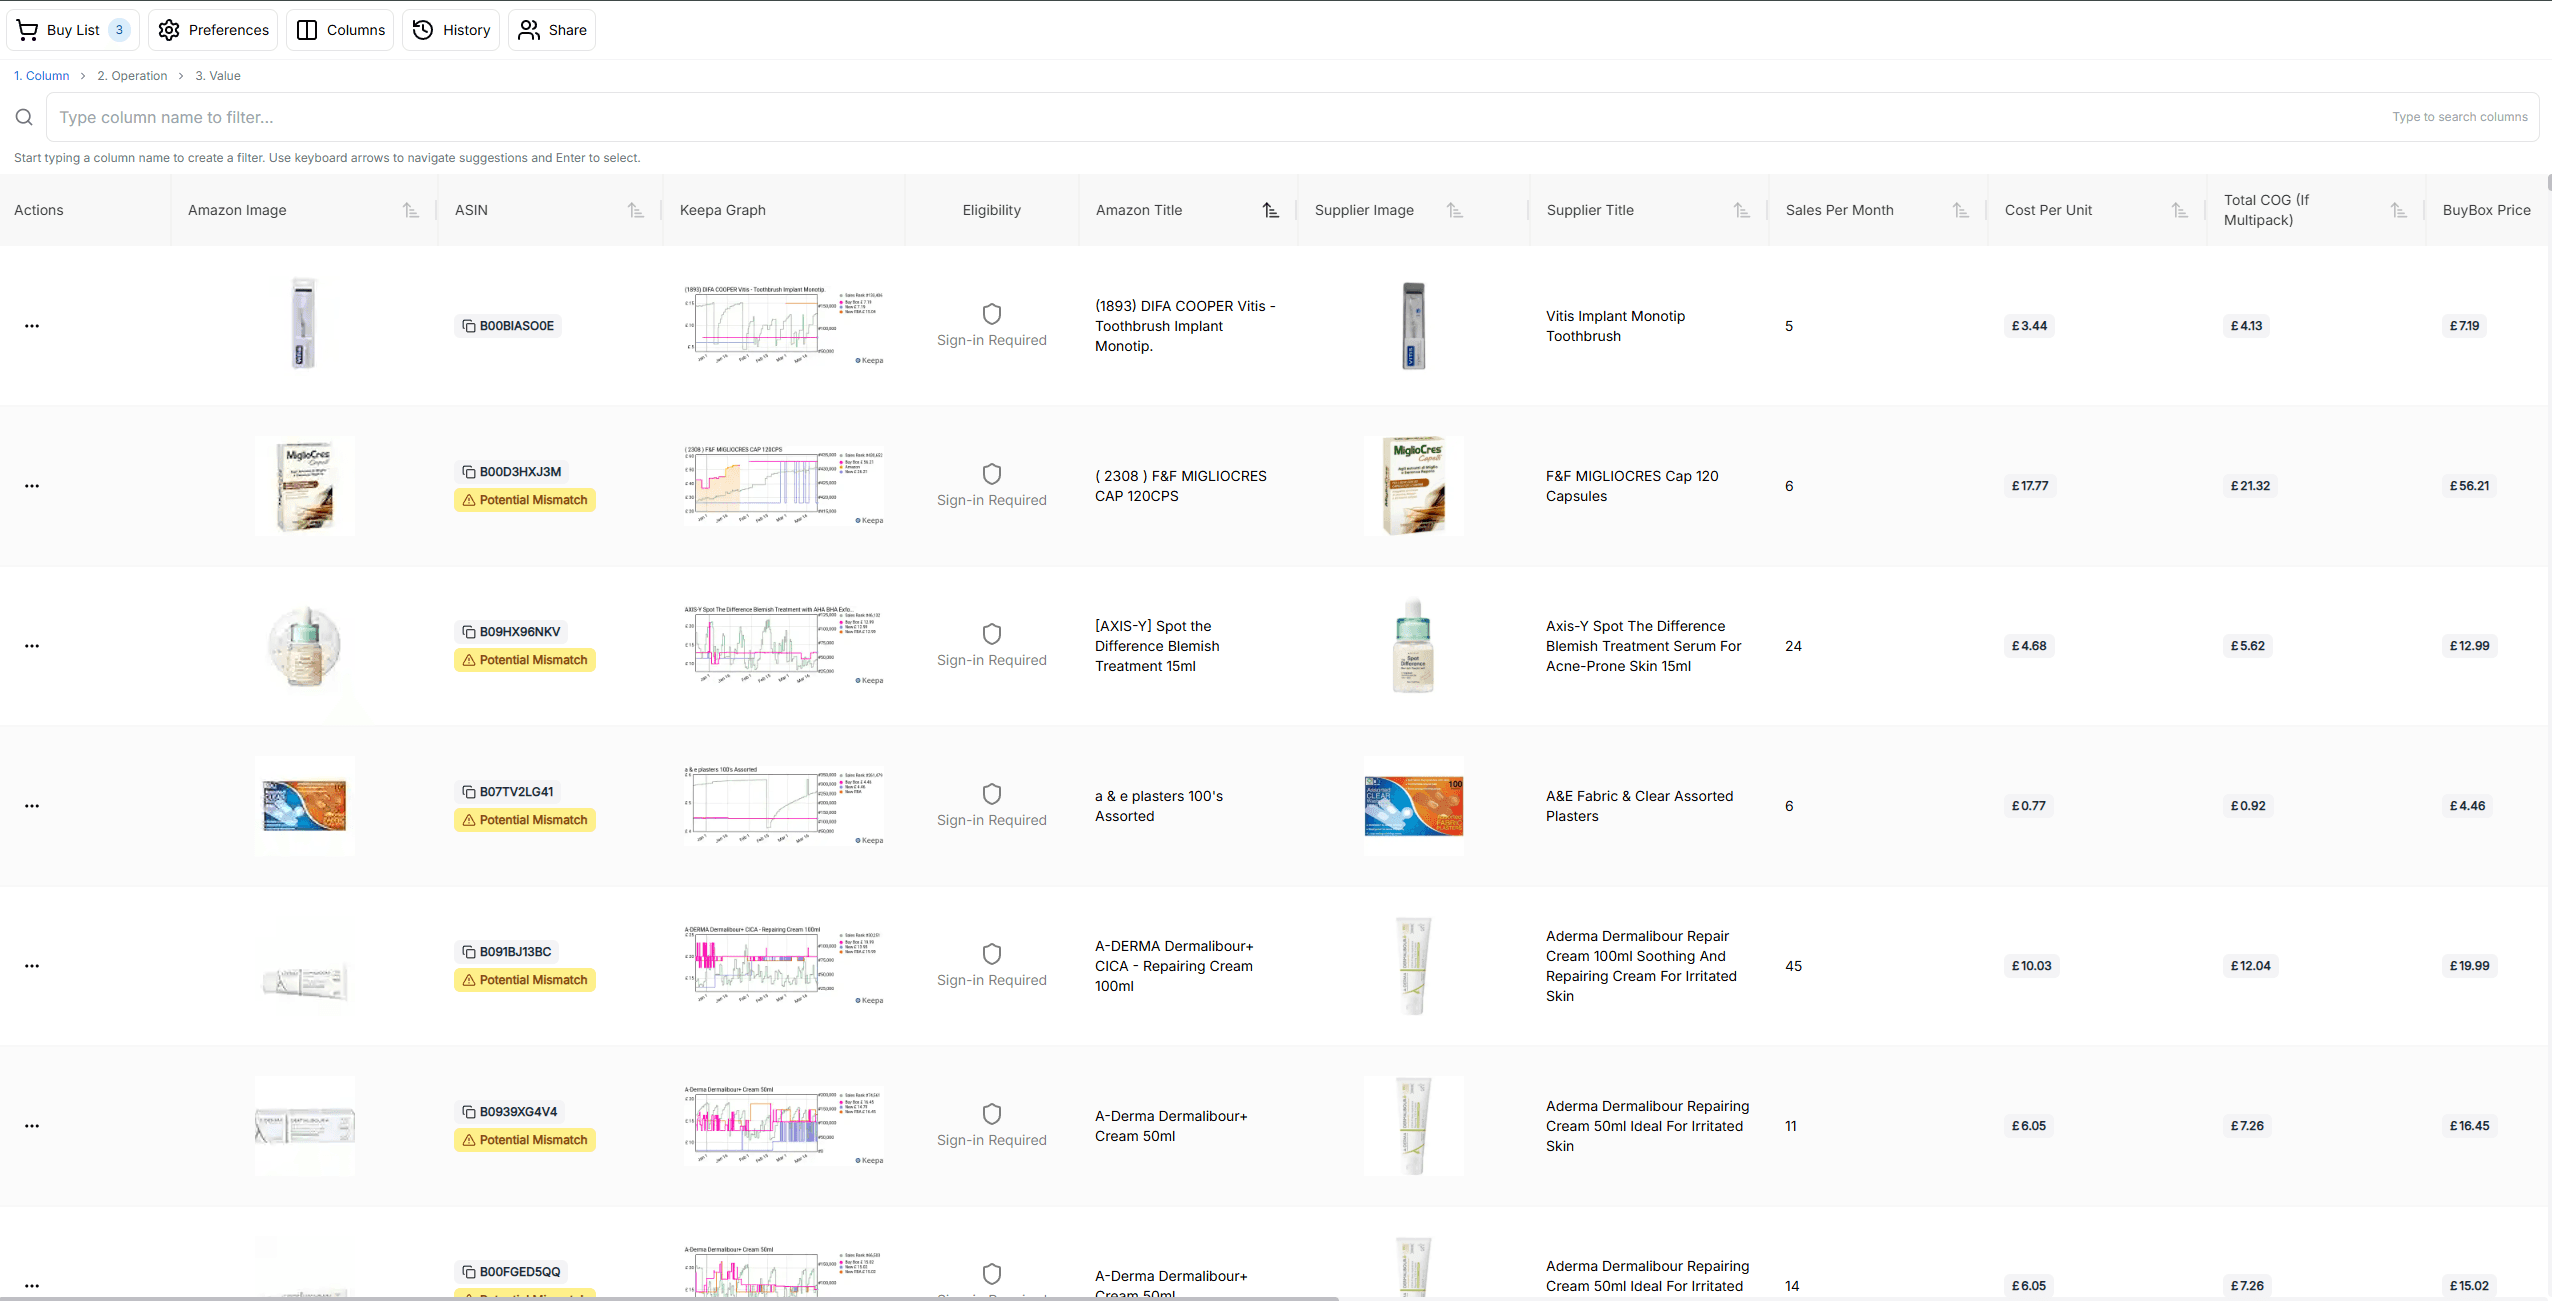This screenshot has height=1301, width=2552.
Task: Open Keepa graph for MIGLIOCRES CAP
Action: pyautogui.click(x=784, y=486)
